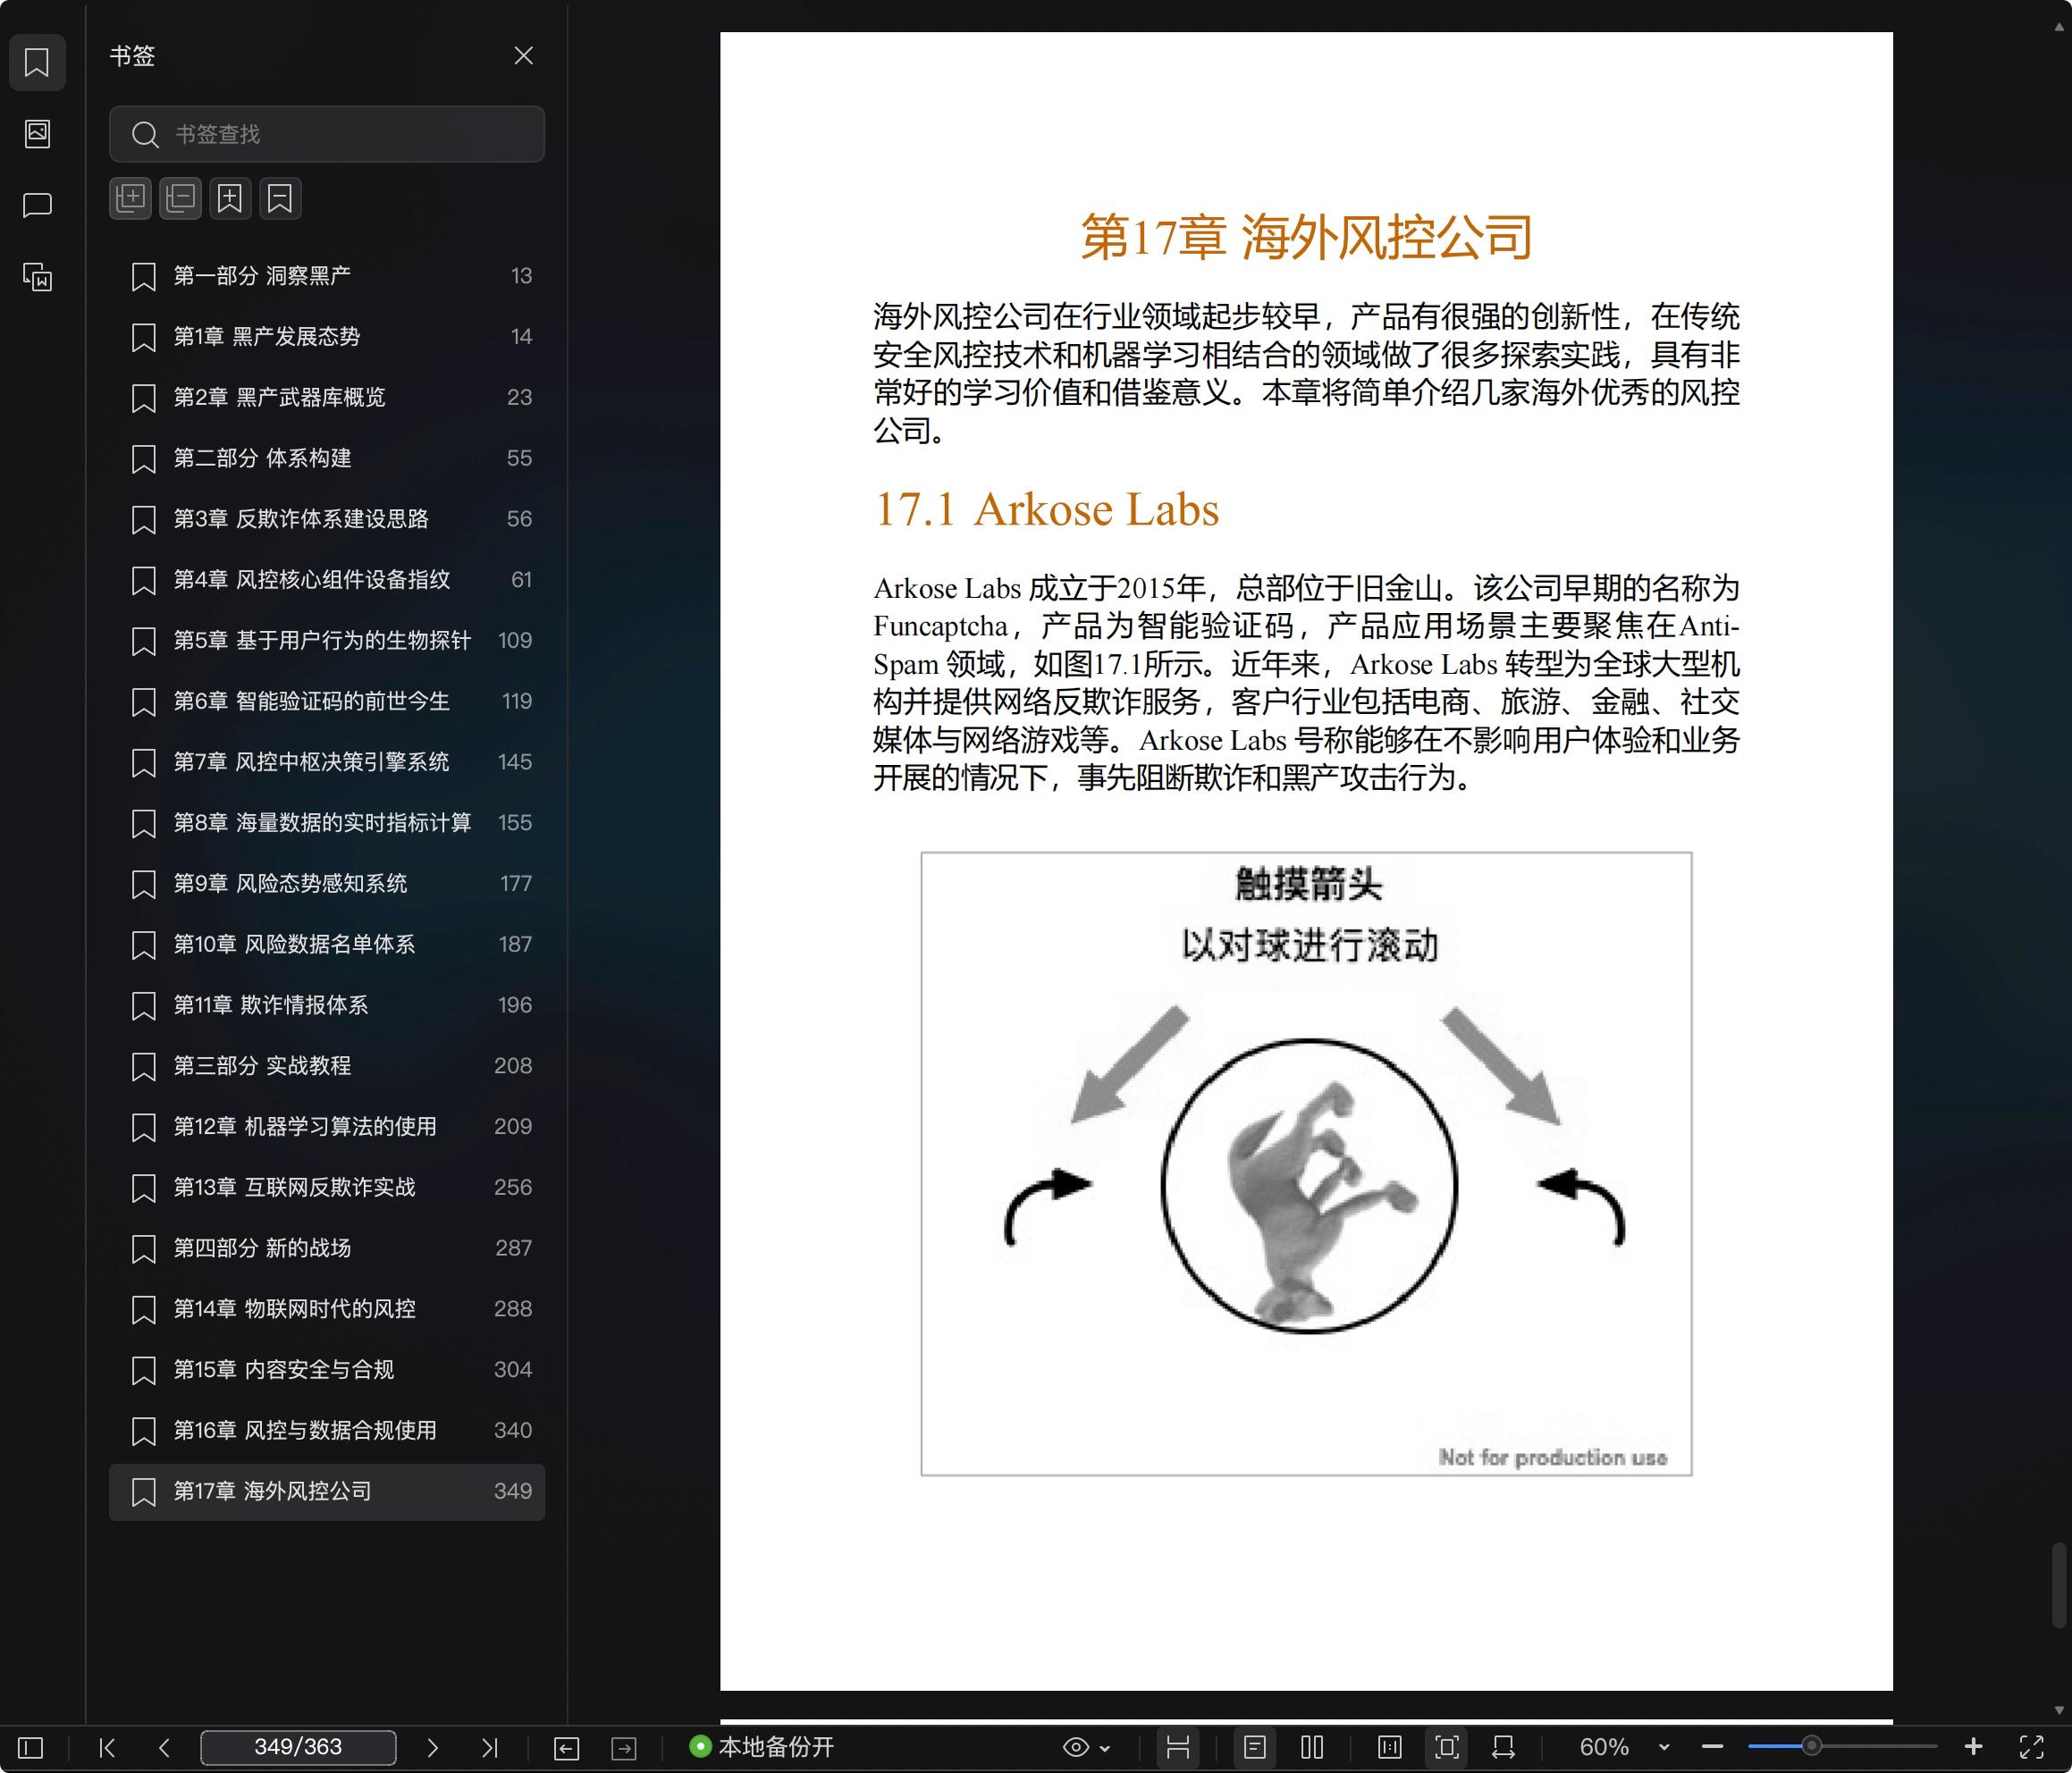Open bookmark 第7章 风控中枢决策引擎系统
Image resolution: width=2072 pixels, height=1773 pixels.
(x=327, y=762)
